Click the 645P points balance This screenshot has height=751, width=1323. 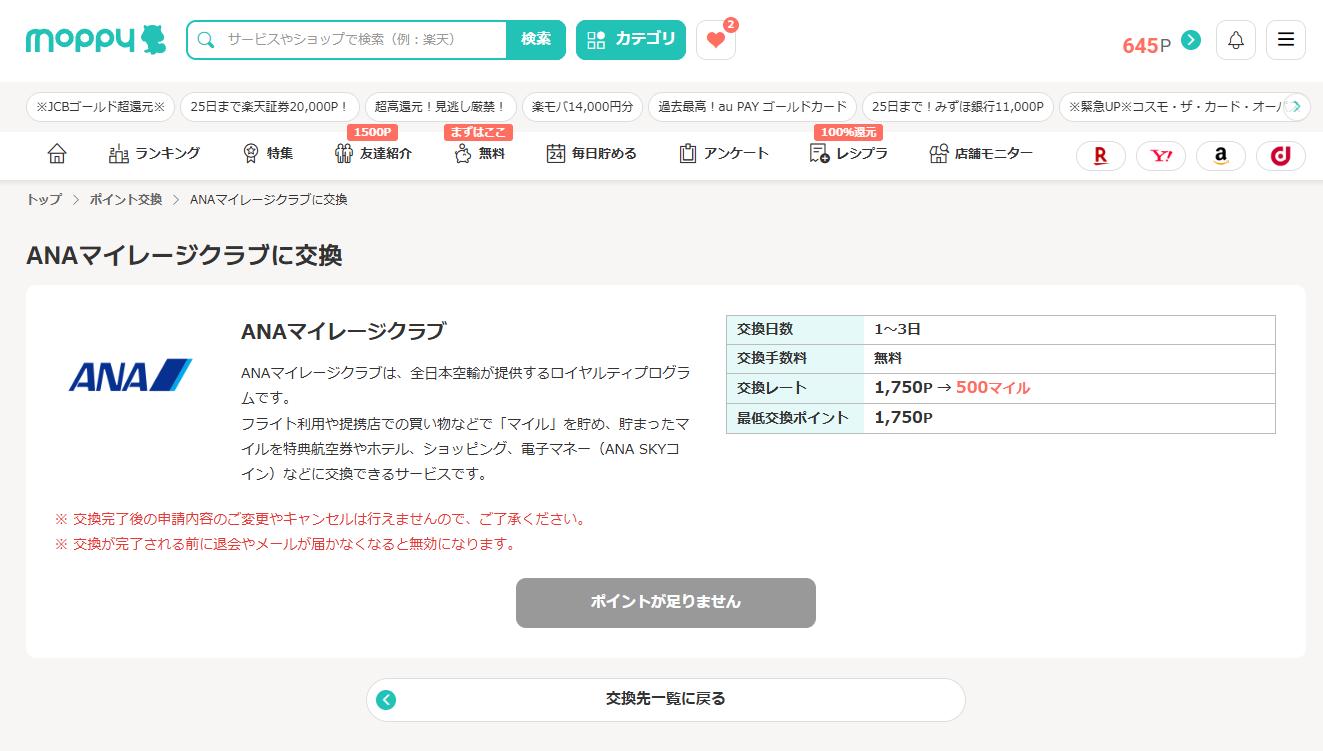coord(1146,45)
